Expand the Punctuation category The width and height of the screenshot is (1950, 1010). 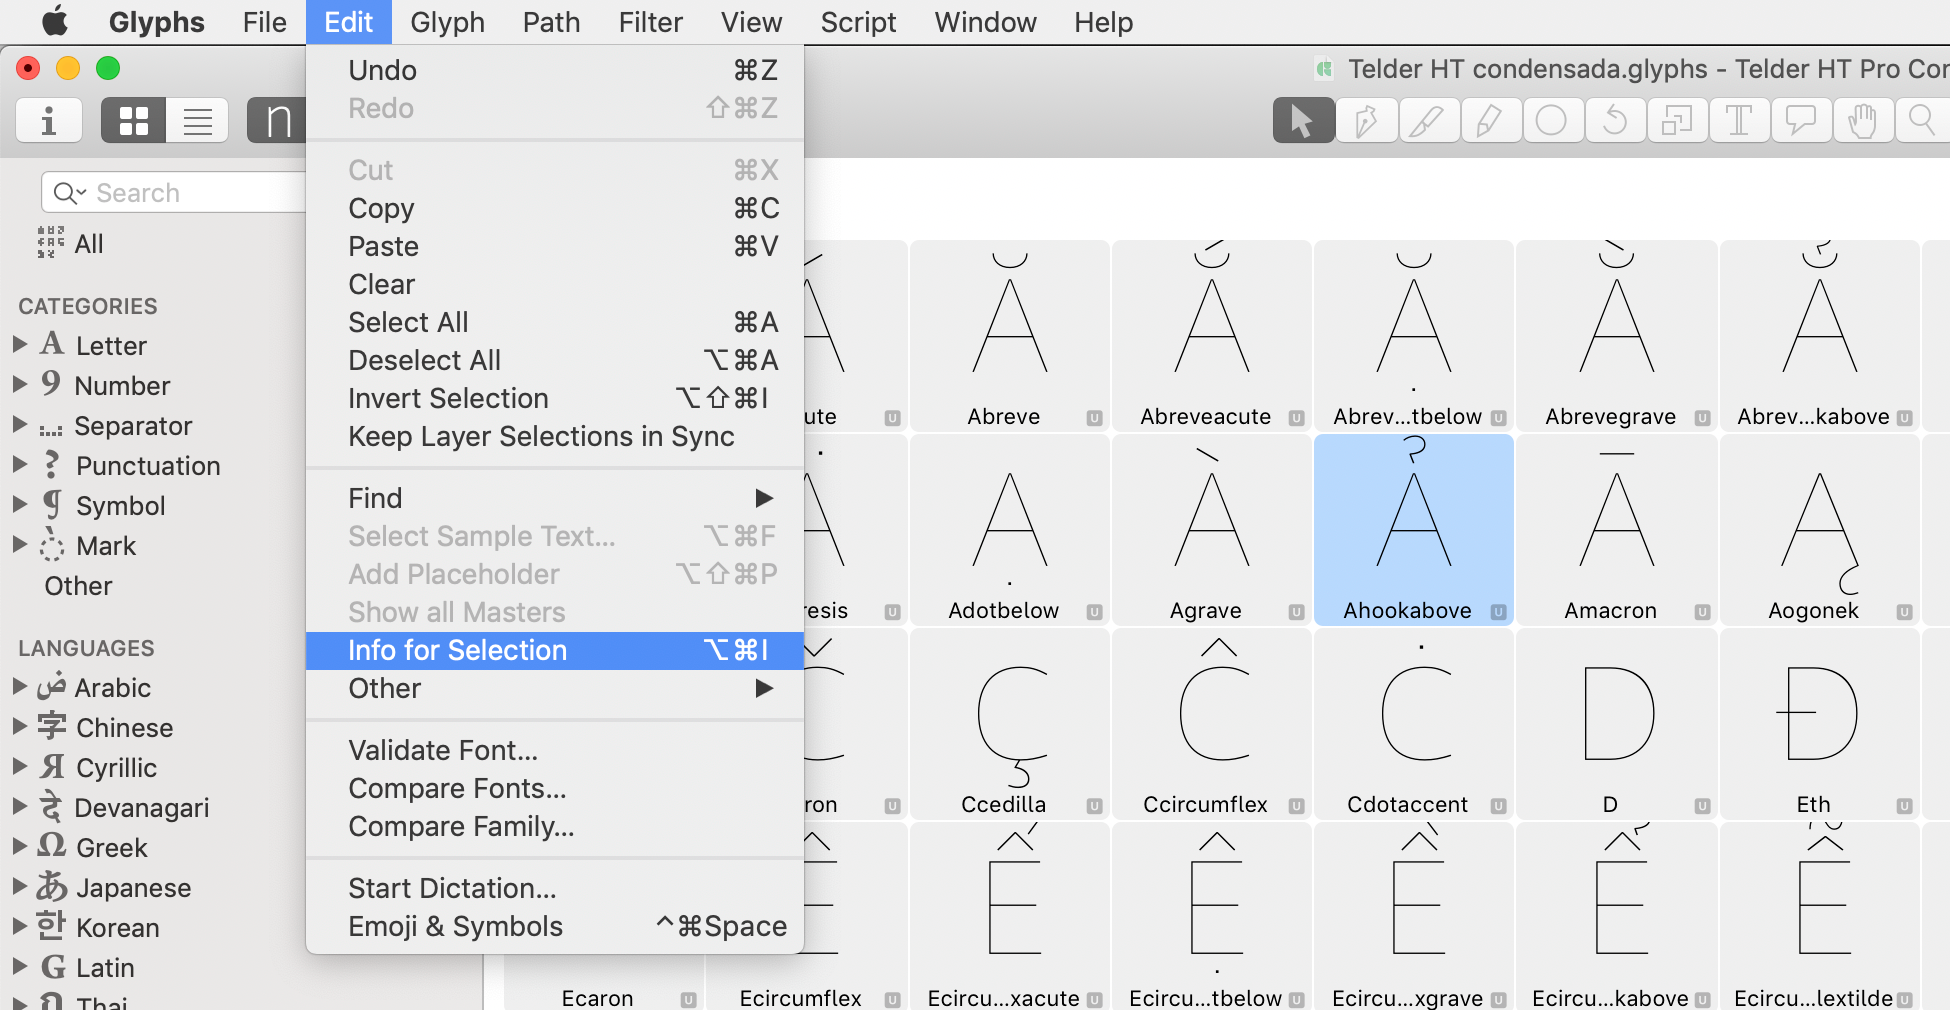pos(19,465)
